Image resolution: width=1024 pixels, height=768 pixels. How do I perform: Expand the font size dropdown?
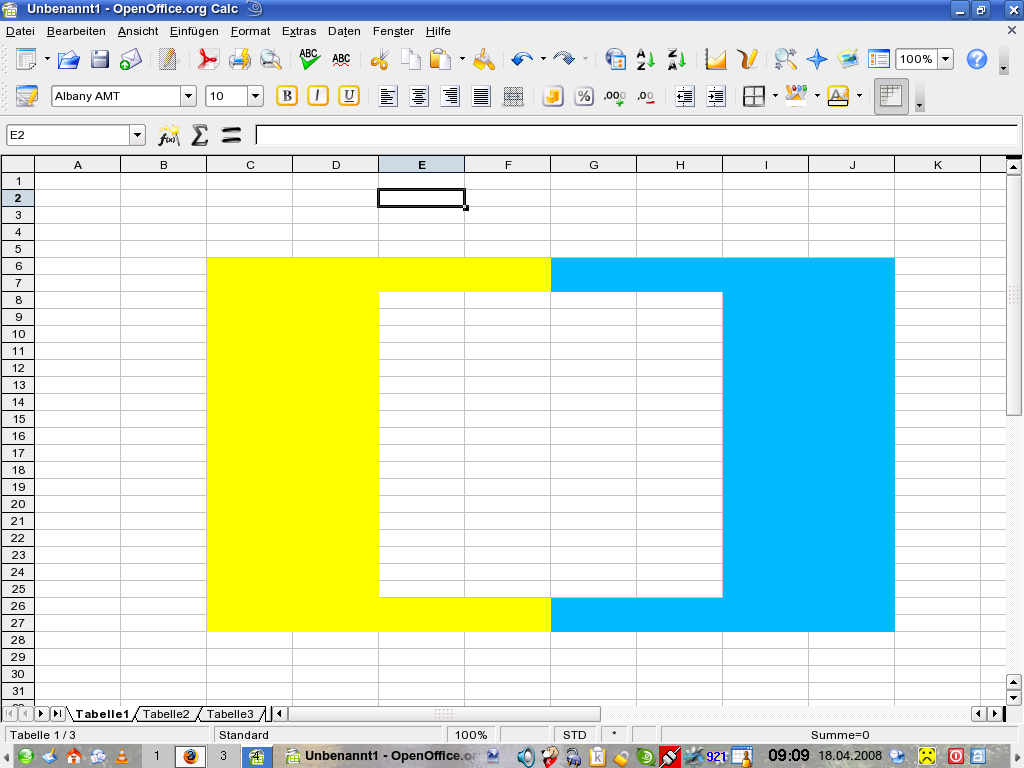pos(255,96)
